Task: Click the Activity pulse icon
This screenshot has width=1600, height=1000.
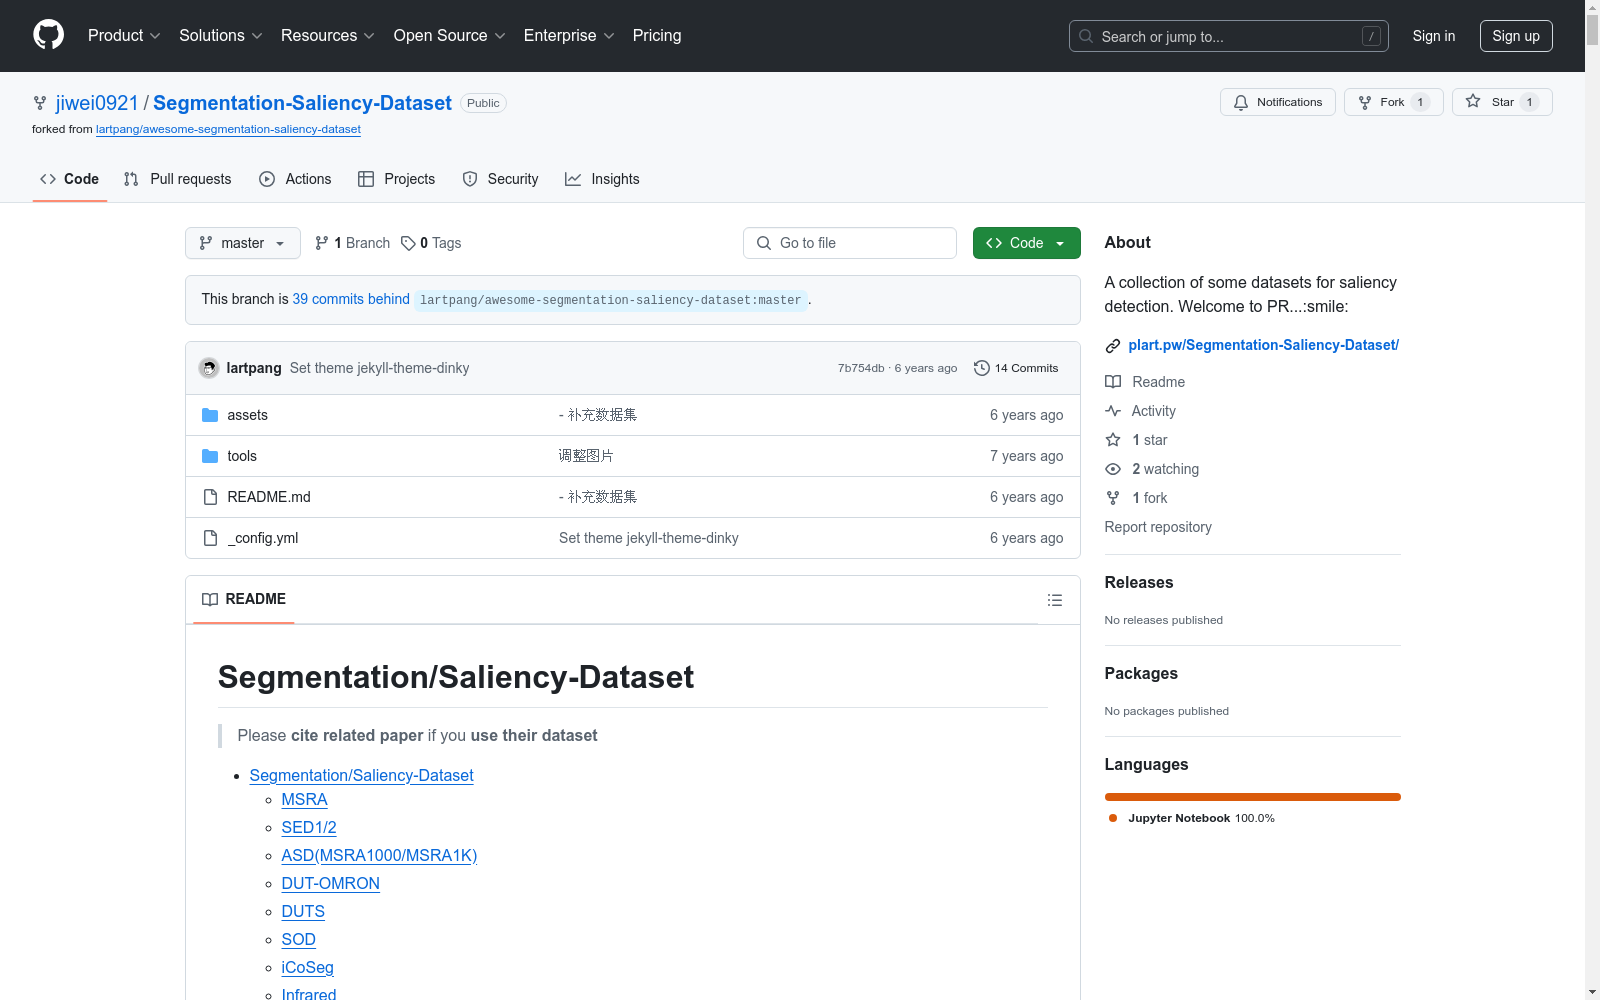Action: pyautogui.click(x=1113, y=411)
